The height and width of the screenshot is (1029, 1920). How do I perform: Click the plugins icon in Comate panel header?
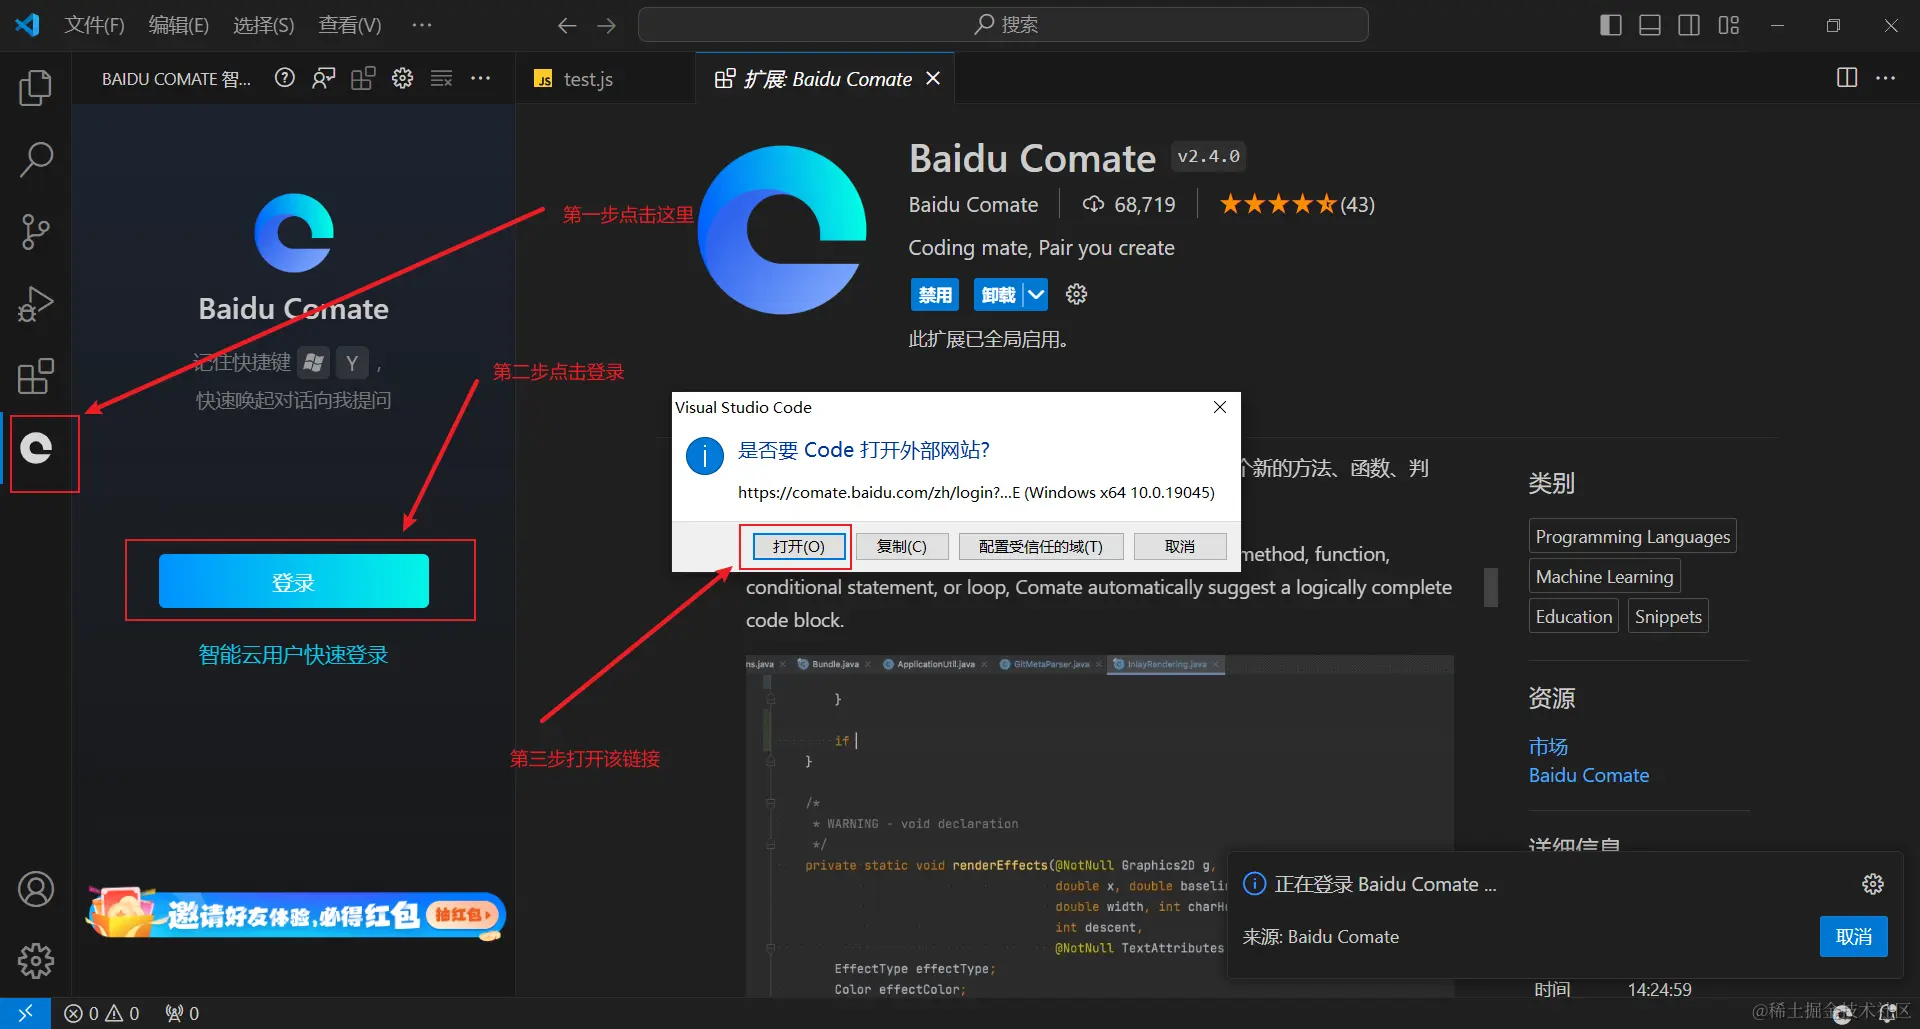point(363,78)
